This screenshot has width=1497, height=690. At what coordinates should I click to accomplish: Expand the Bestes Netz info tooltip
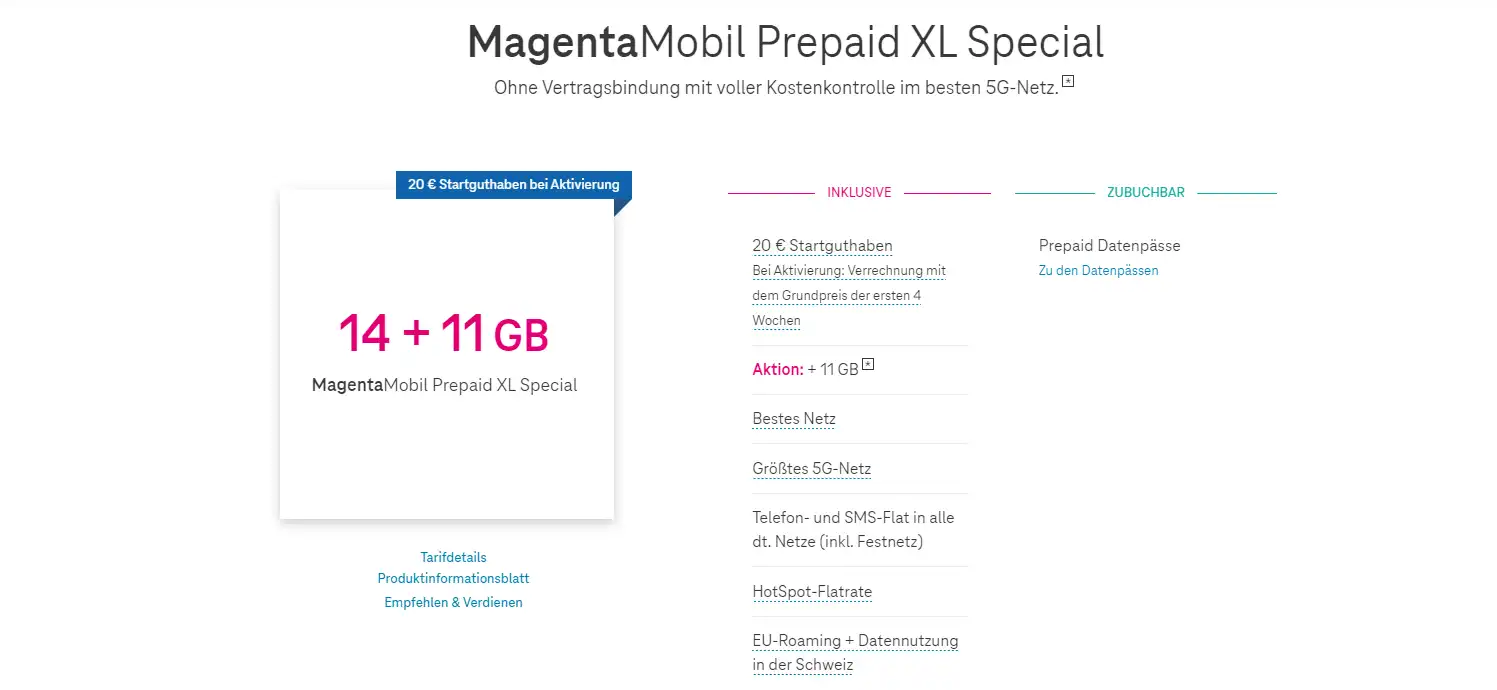[x=794, y=419]
